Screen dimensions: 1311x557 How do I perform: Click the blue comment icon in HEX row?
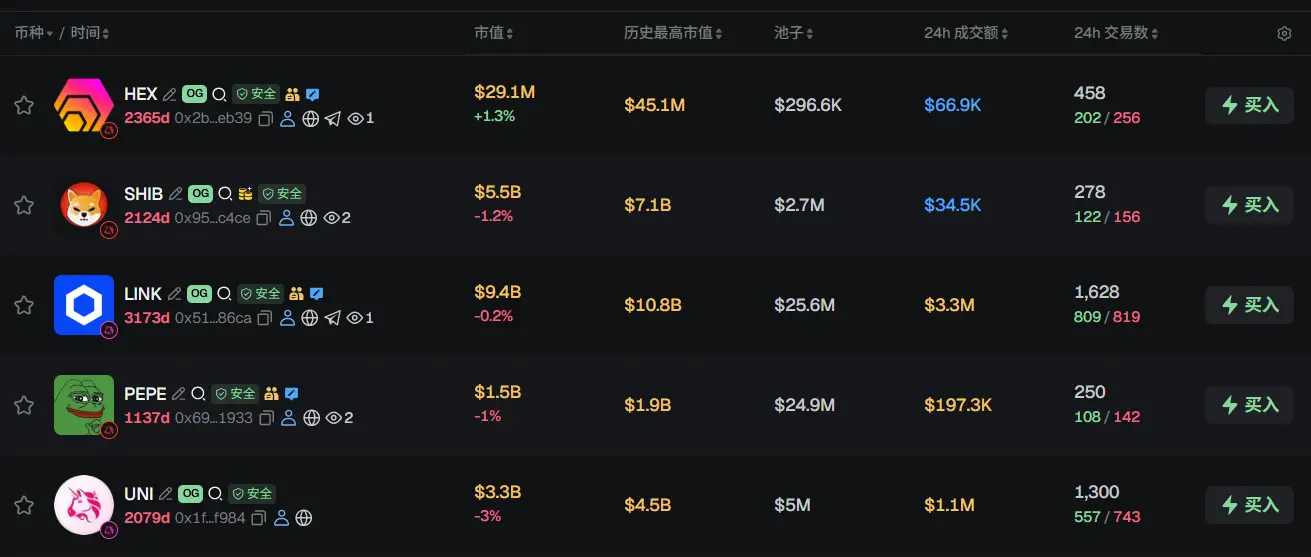312,94
